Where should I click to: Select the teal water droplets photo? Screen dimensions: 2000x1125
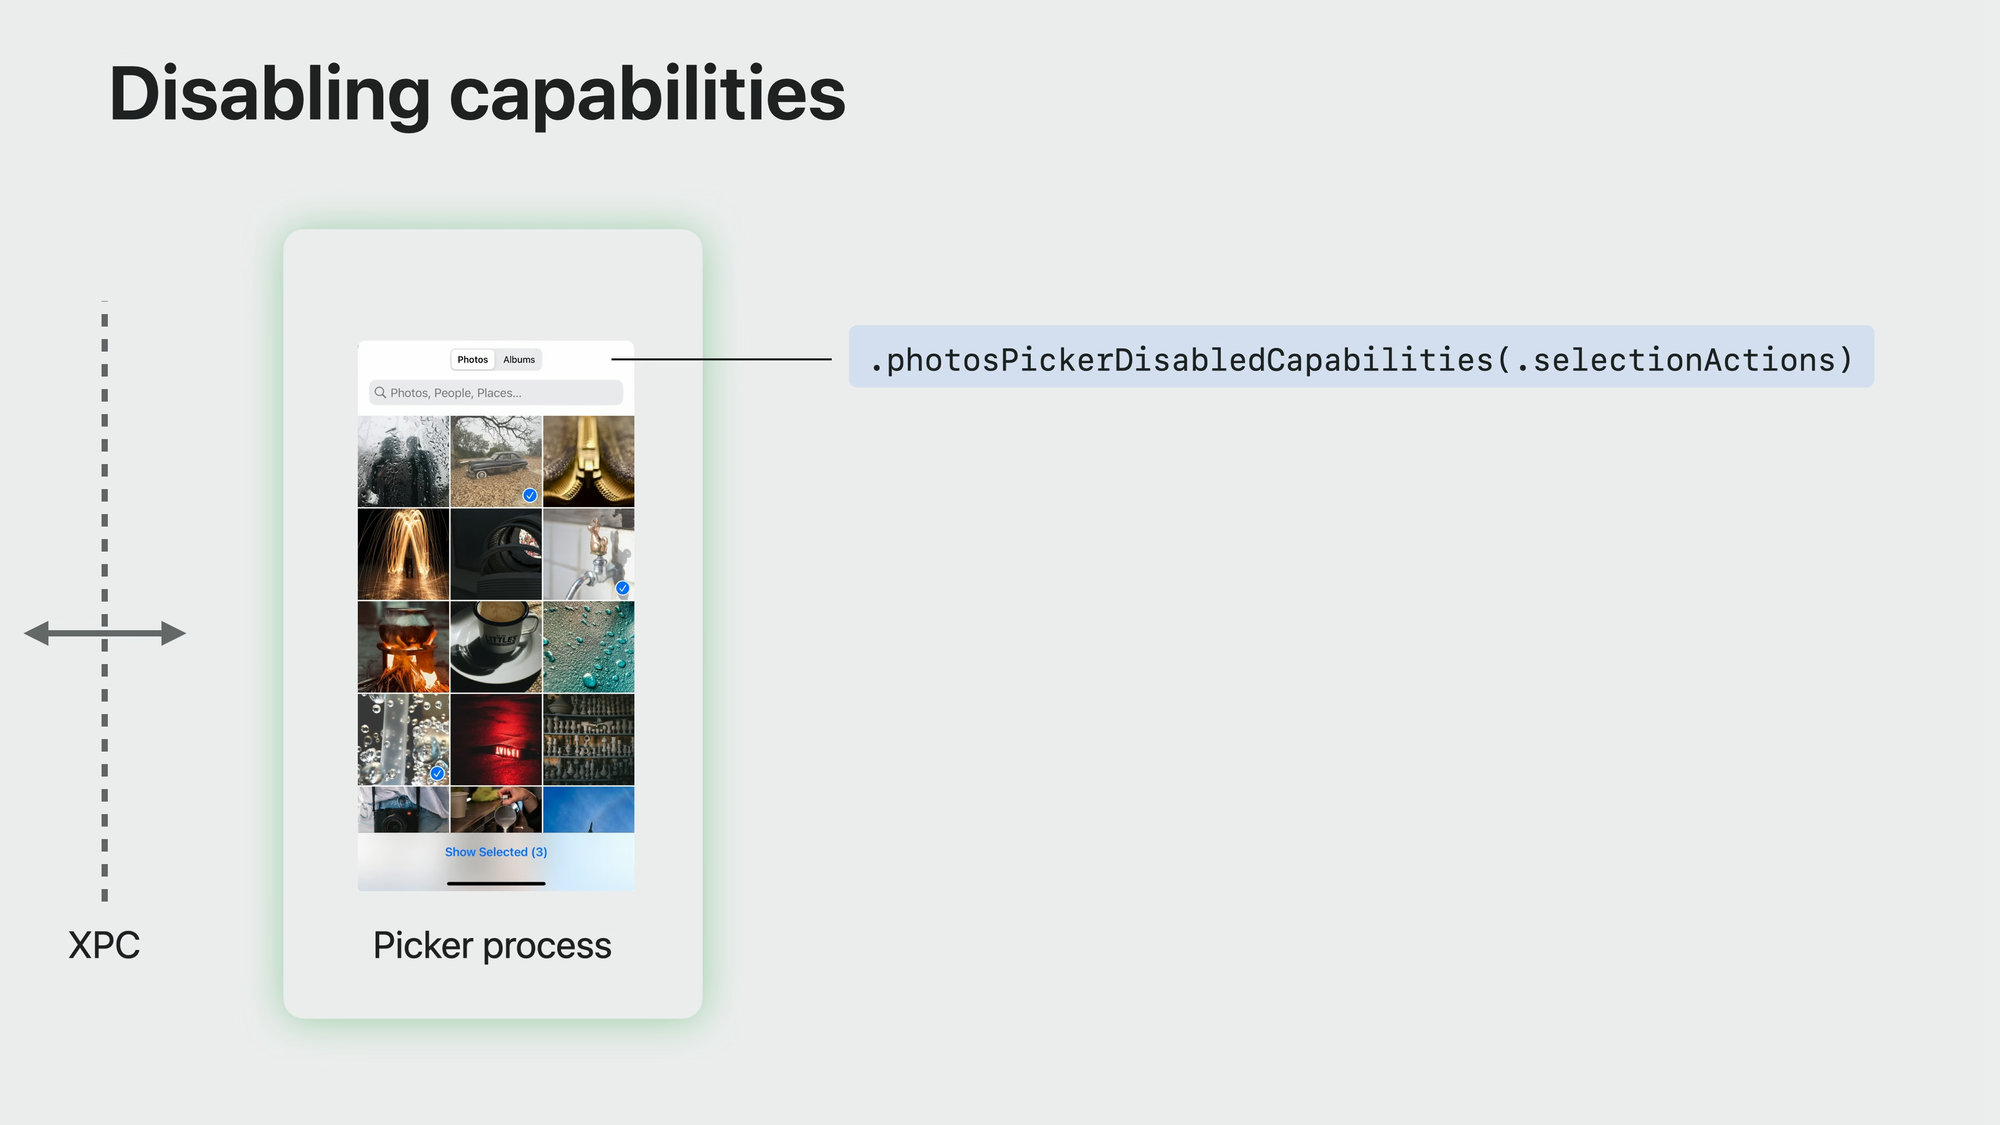click(x=588, y=646)
